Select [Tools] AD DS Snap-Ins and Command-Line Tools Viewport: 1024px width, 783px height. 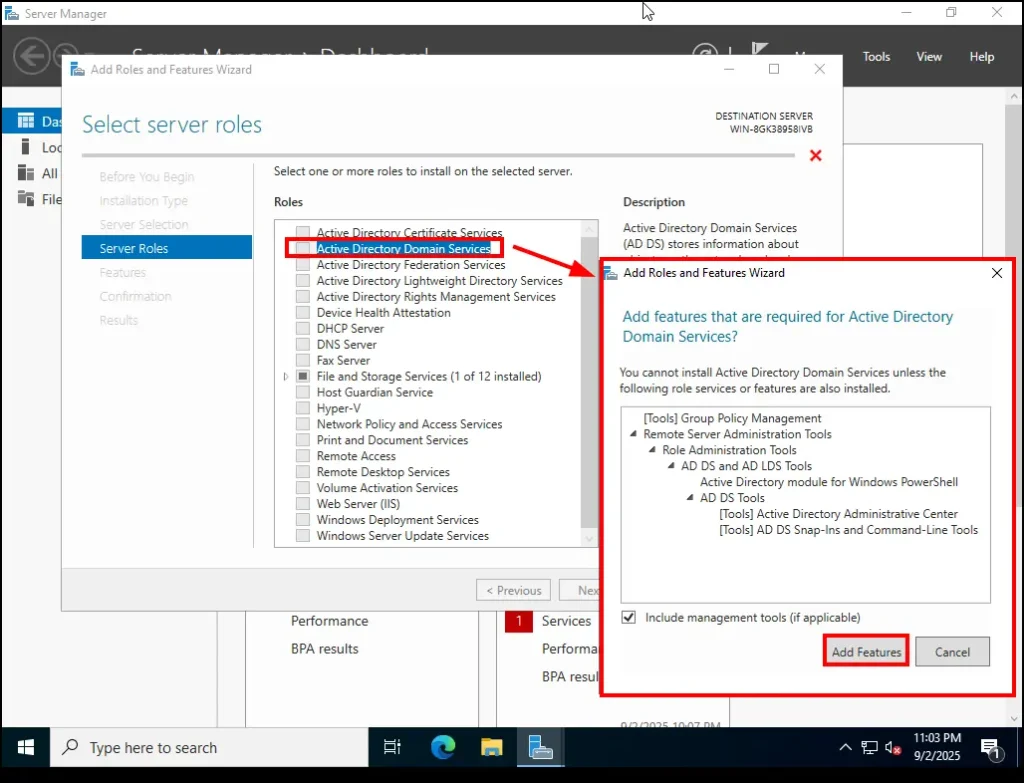coord(848,530)
